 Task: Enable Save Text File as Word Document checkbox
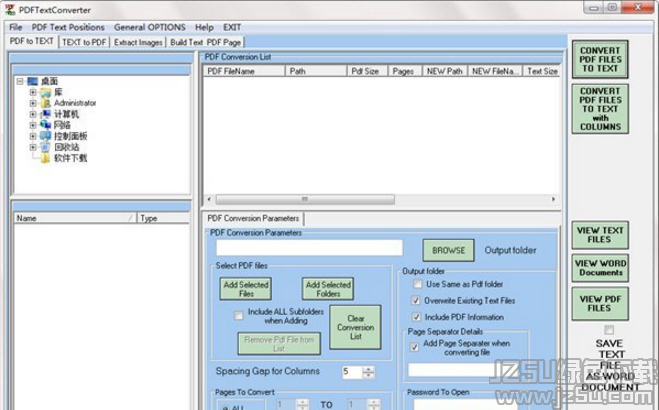tap(609, 330)
